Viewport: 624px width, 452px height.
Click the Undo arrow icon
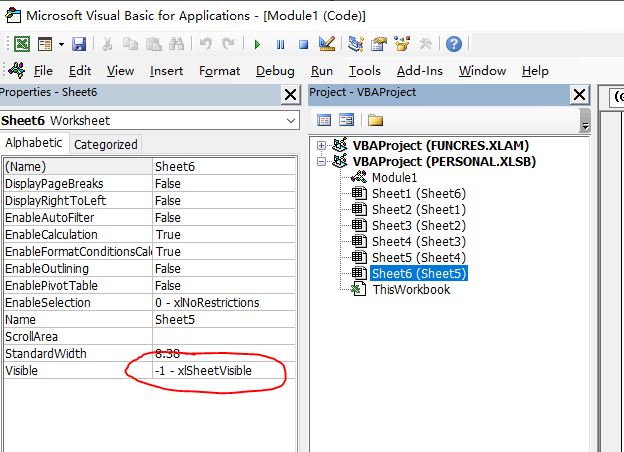(205, 44)
